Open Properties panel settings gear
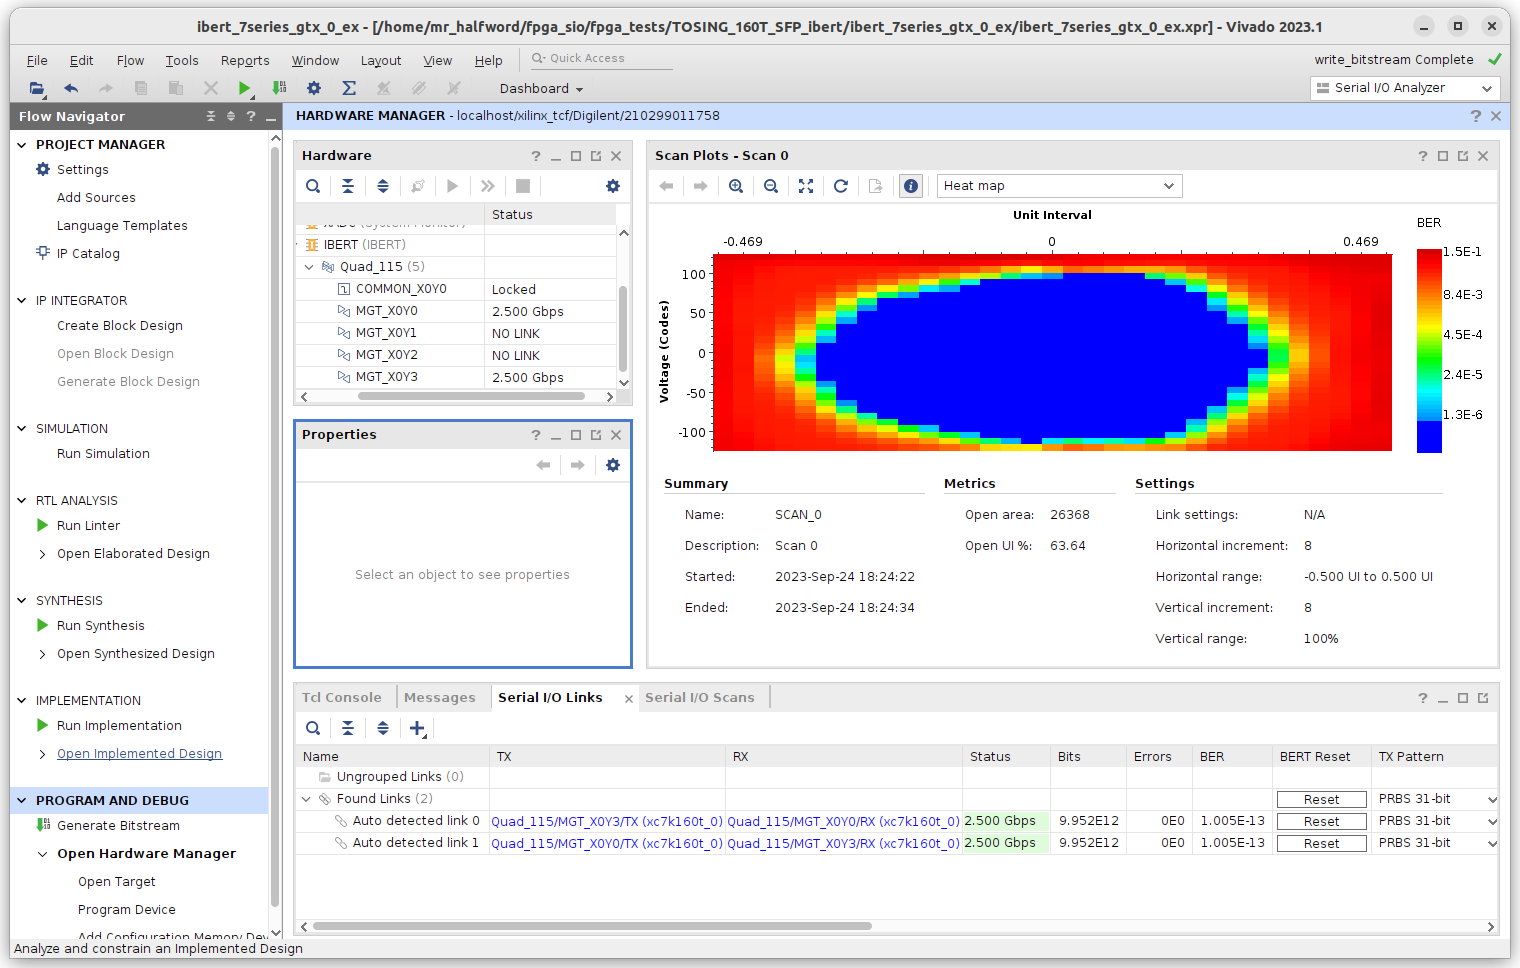Screen dimensions: 1520x968 (613, 465)
